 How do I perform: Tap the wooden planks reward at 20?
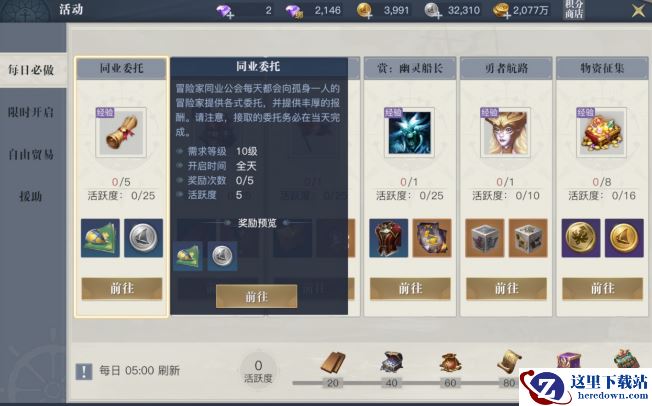(333, 362)
